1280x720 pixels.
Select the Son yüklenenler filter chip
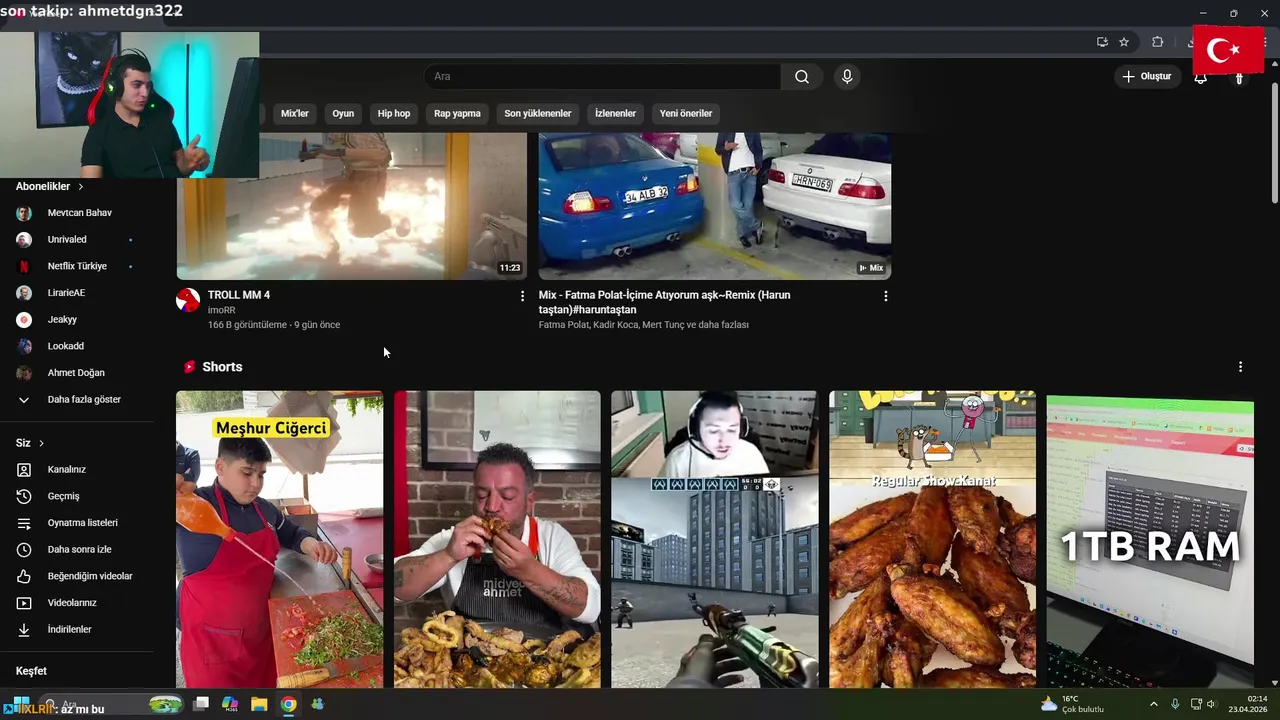pos(538,114)
